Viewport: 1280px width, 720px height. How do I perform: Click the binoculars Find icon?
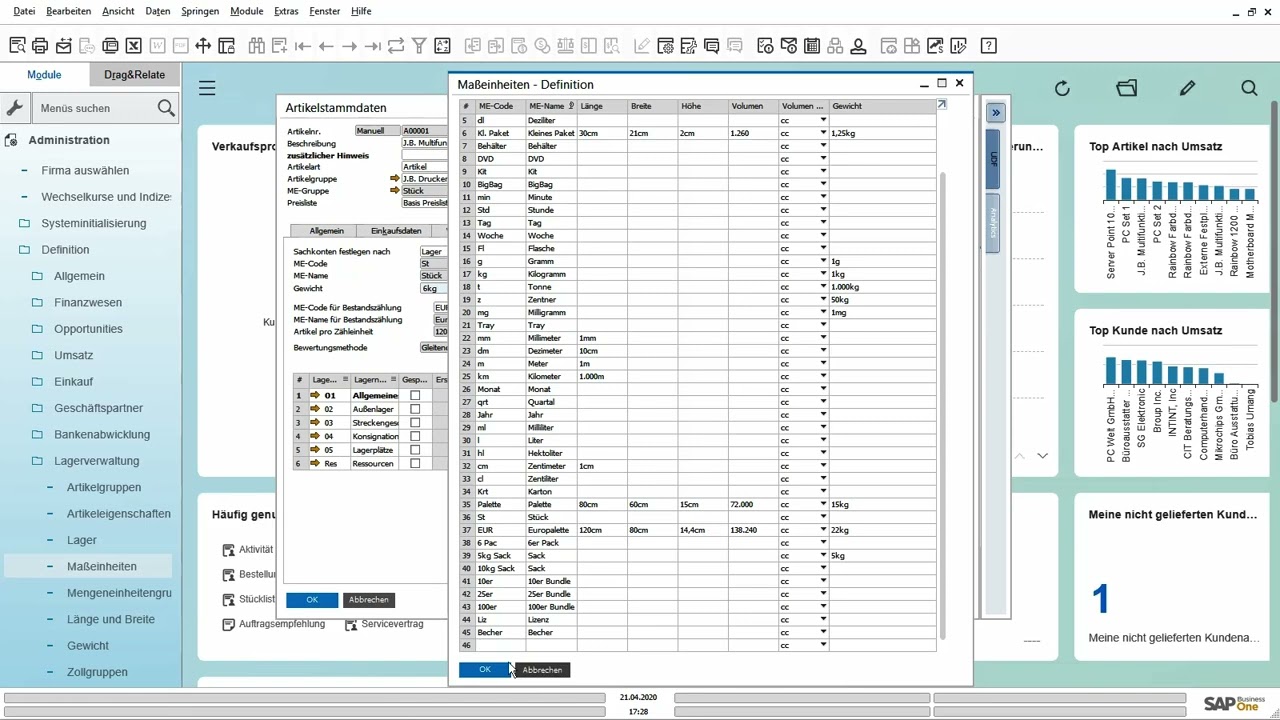pos(256,46)
